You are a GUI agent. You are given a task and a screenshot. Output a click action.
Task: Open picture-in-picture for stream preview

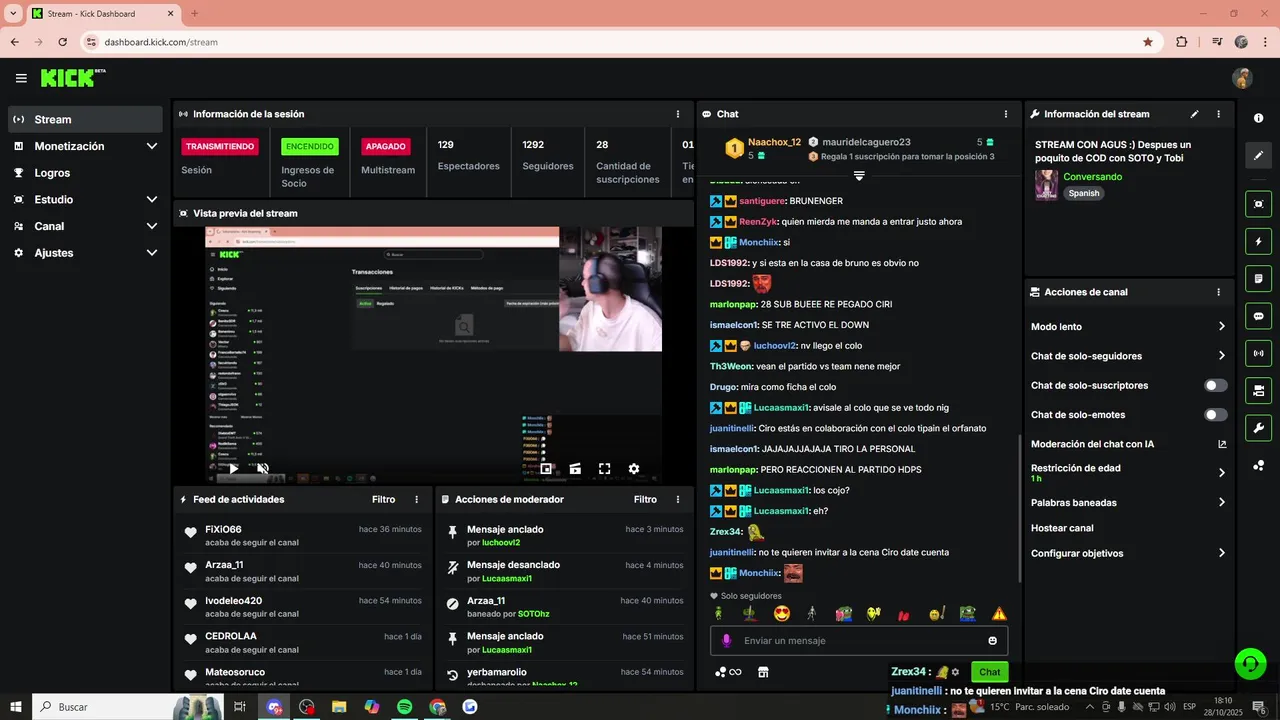pos(546,468)
